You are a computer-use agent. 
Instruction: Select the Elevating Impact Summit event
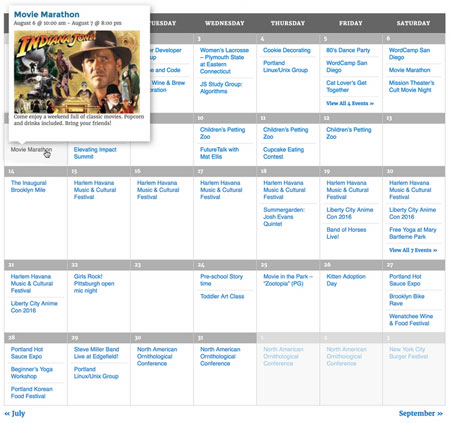(x=95, y=153)
